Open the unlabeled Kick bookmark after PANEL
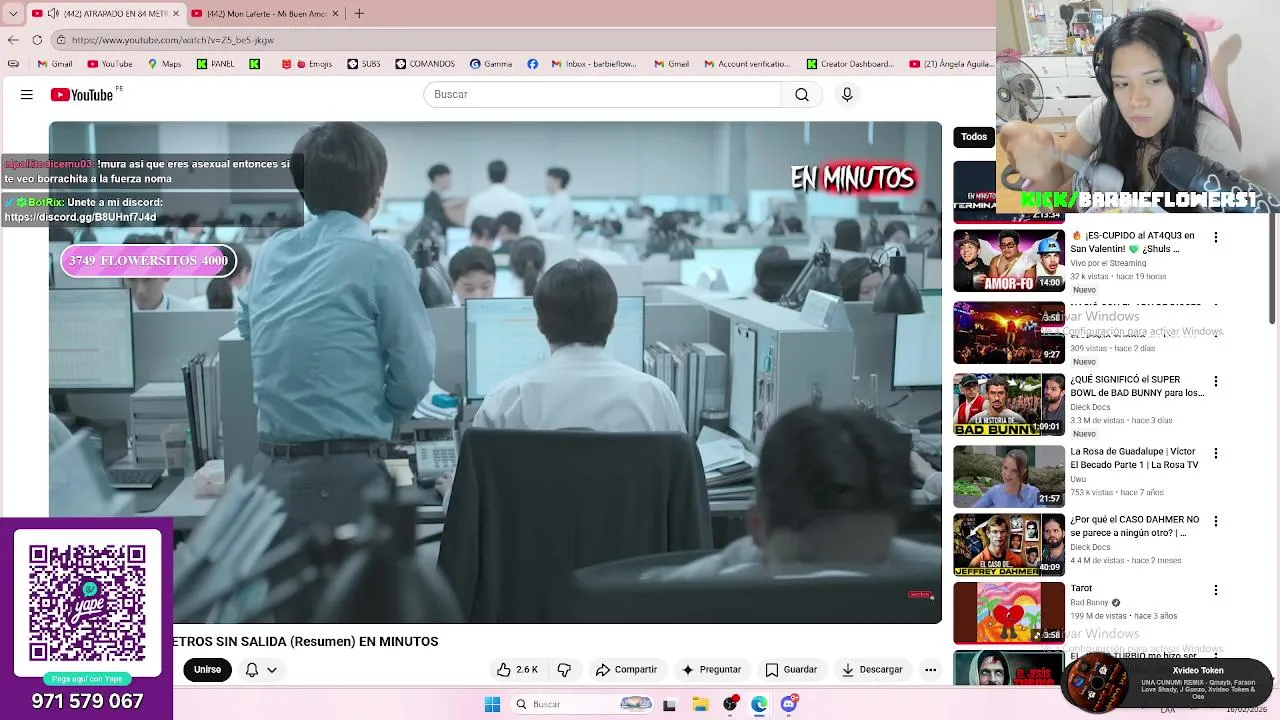The height and width of the screenshot is (720, 1280). click(x=255, y=64)
